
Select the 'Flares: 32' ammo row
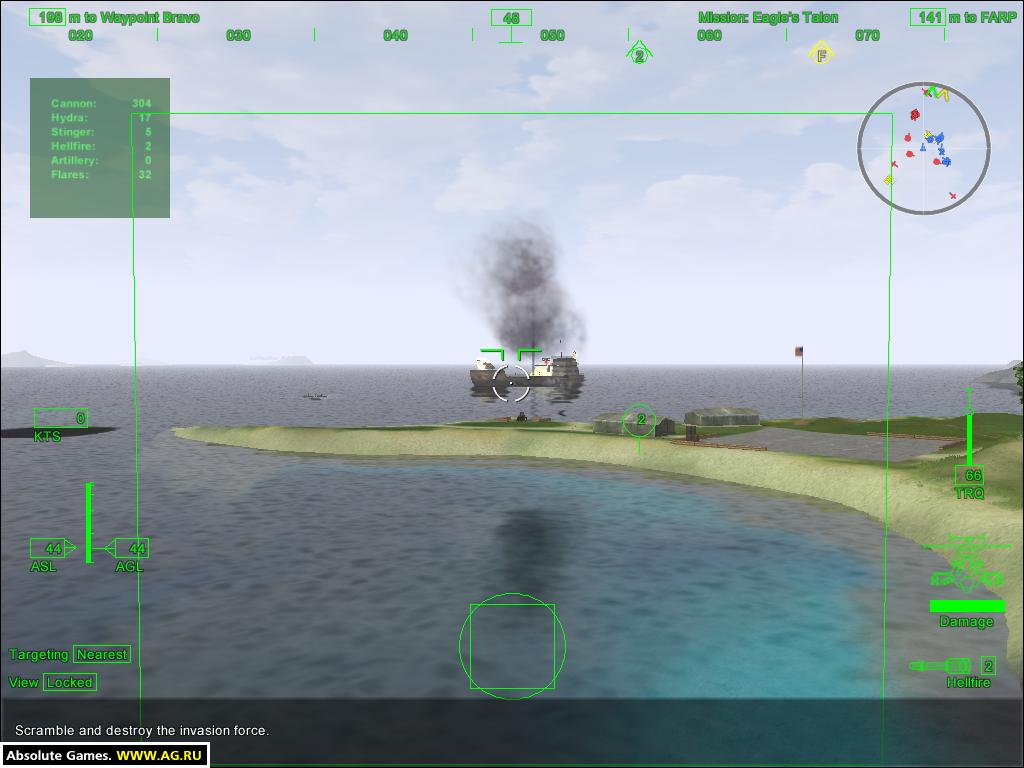pos(101,175)
